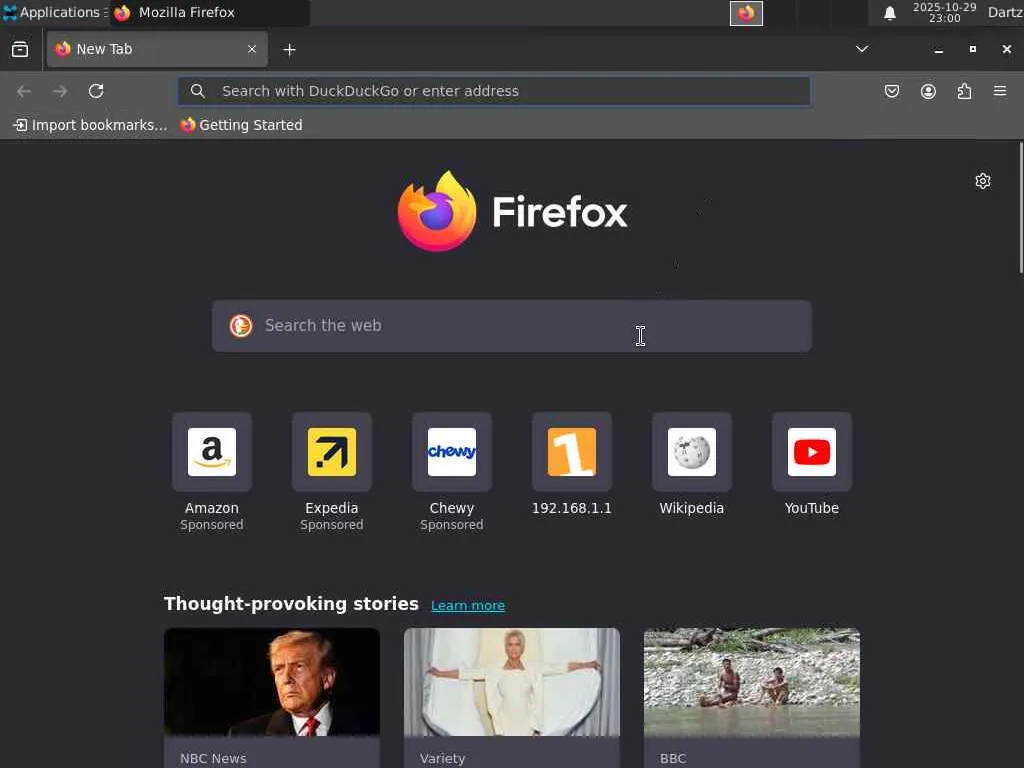Screen dimensions: 1024x768
Task: Open the NBC News story thumbnail
Action: tap(272, 682)
